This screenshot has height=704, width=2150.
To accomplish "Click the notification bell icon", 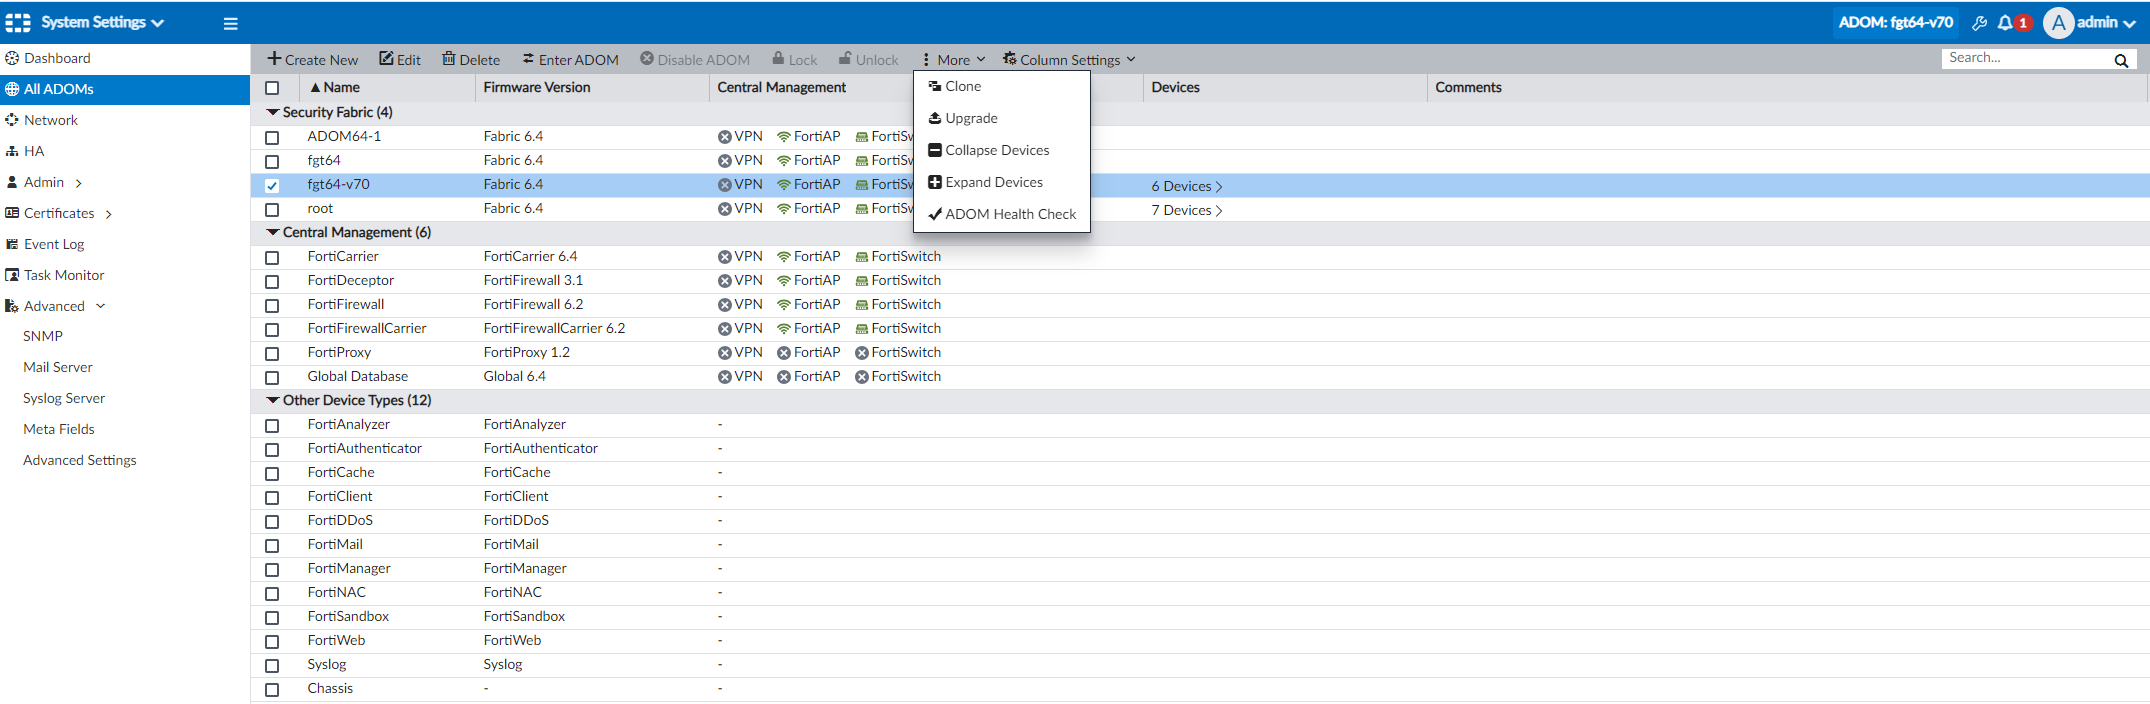I will [2005, 22].
